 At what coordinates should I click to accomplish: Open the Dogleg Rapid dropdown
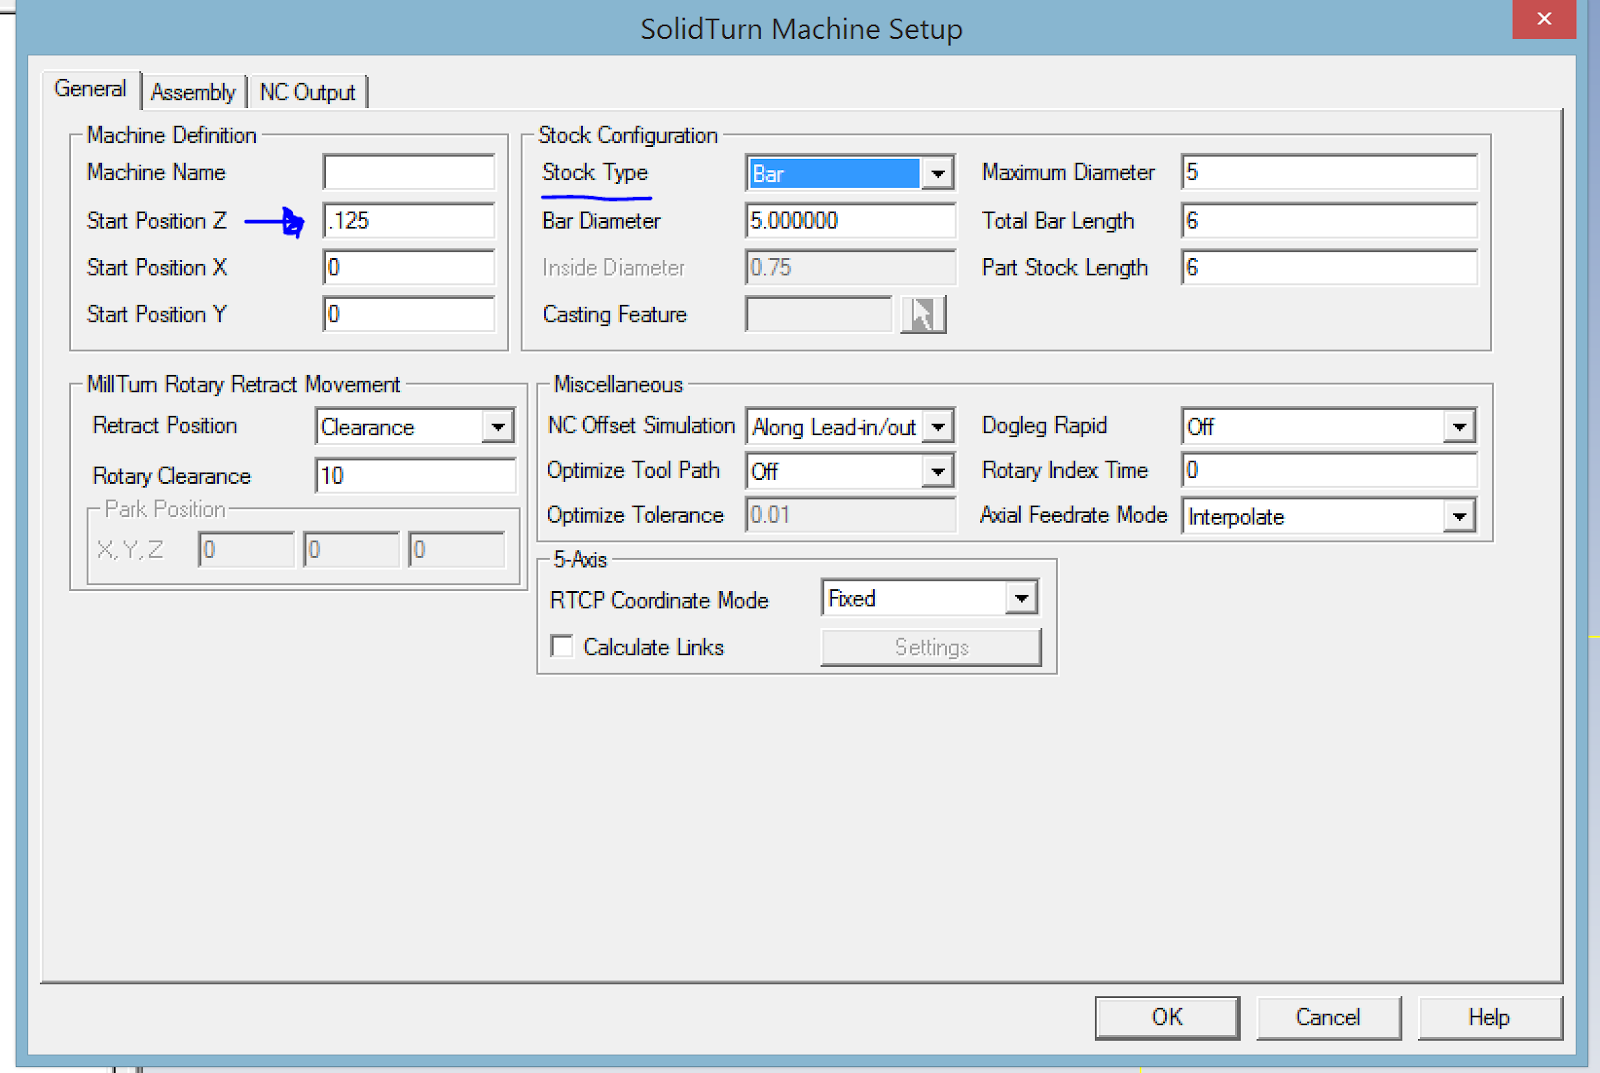point(1459,427)
